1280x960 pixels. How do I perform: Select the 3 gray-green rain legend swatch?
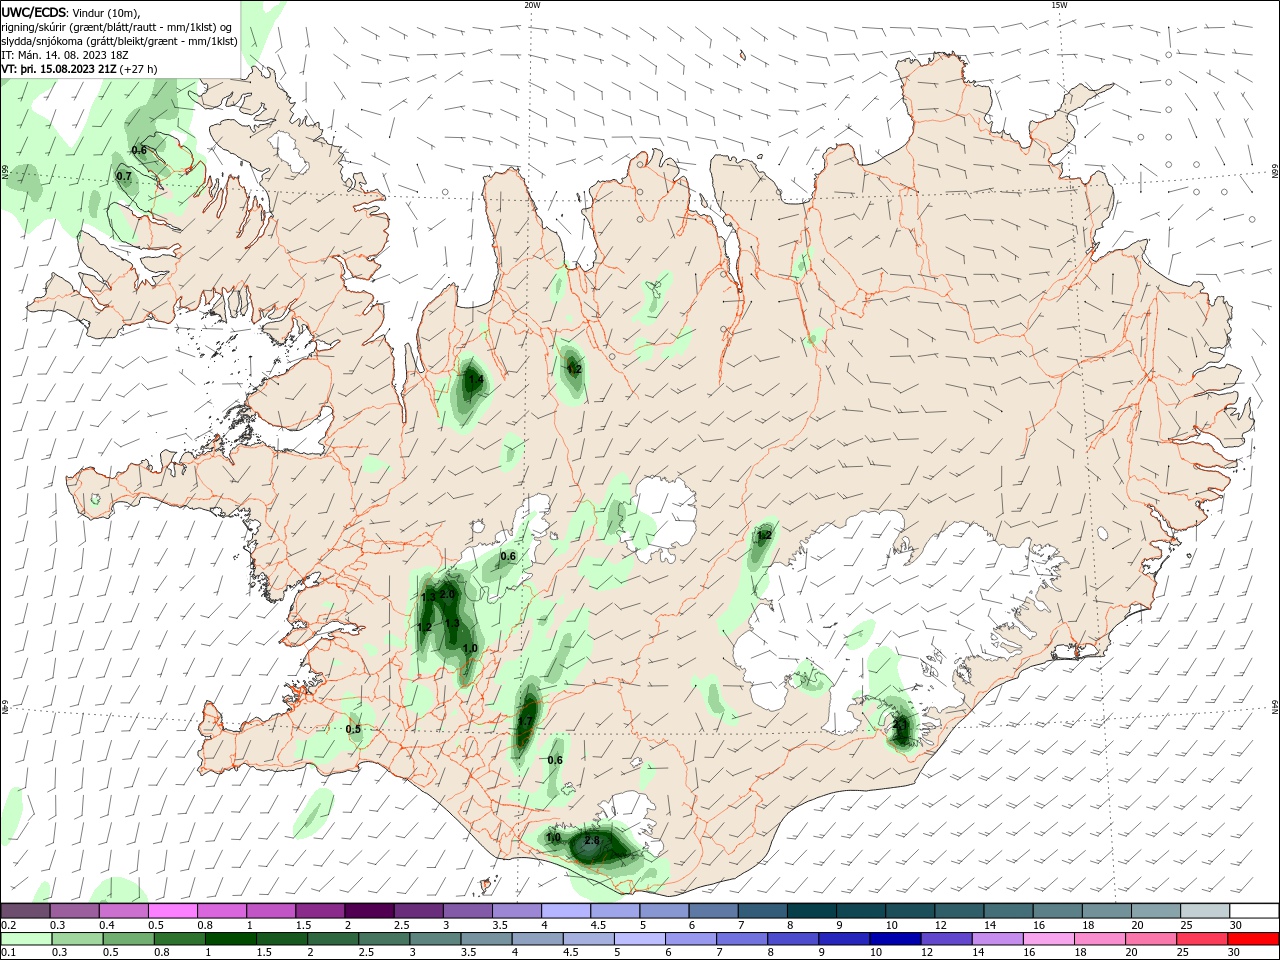point(434,939)
